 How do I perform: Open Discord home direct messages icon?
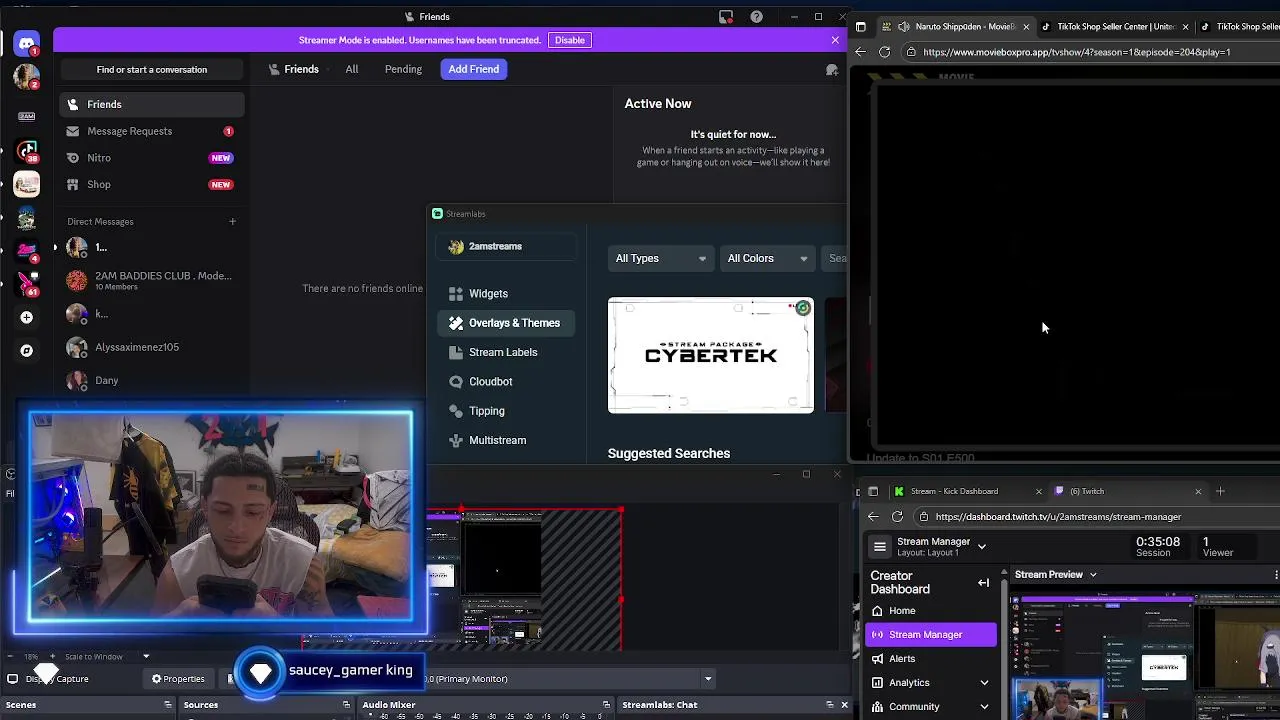(27, 44)
